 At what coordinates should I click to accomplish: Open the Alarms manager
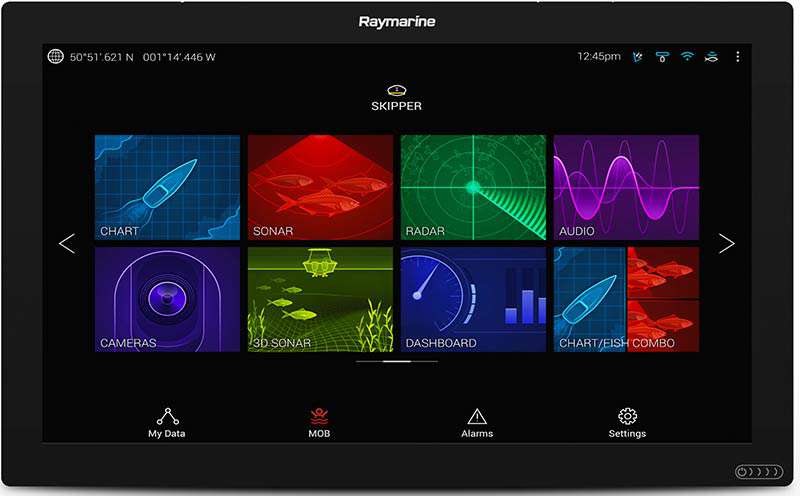point(477,422)
